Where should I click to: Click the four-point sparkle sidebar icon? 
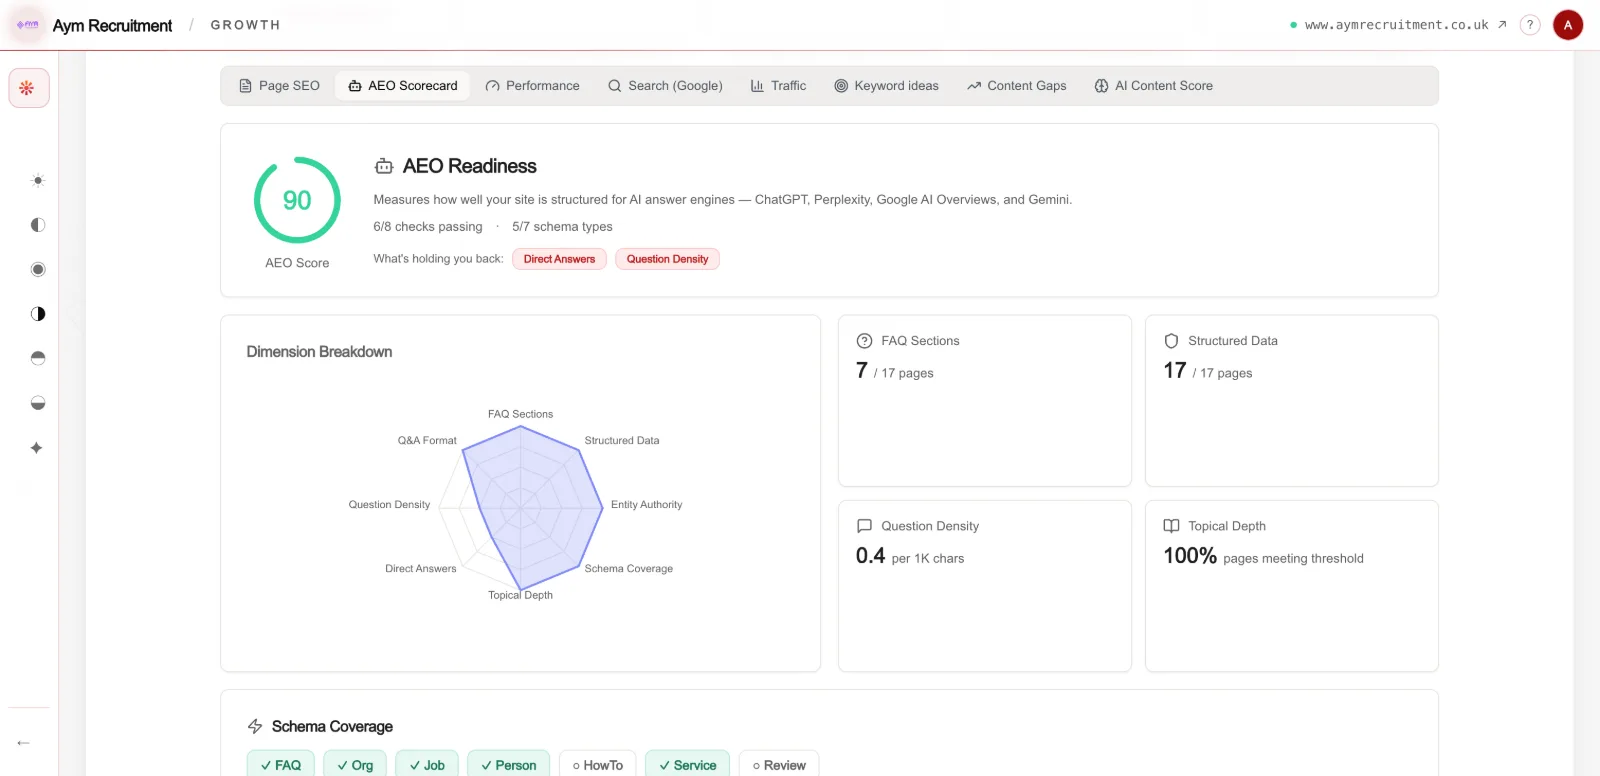point(37,448)
